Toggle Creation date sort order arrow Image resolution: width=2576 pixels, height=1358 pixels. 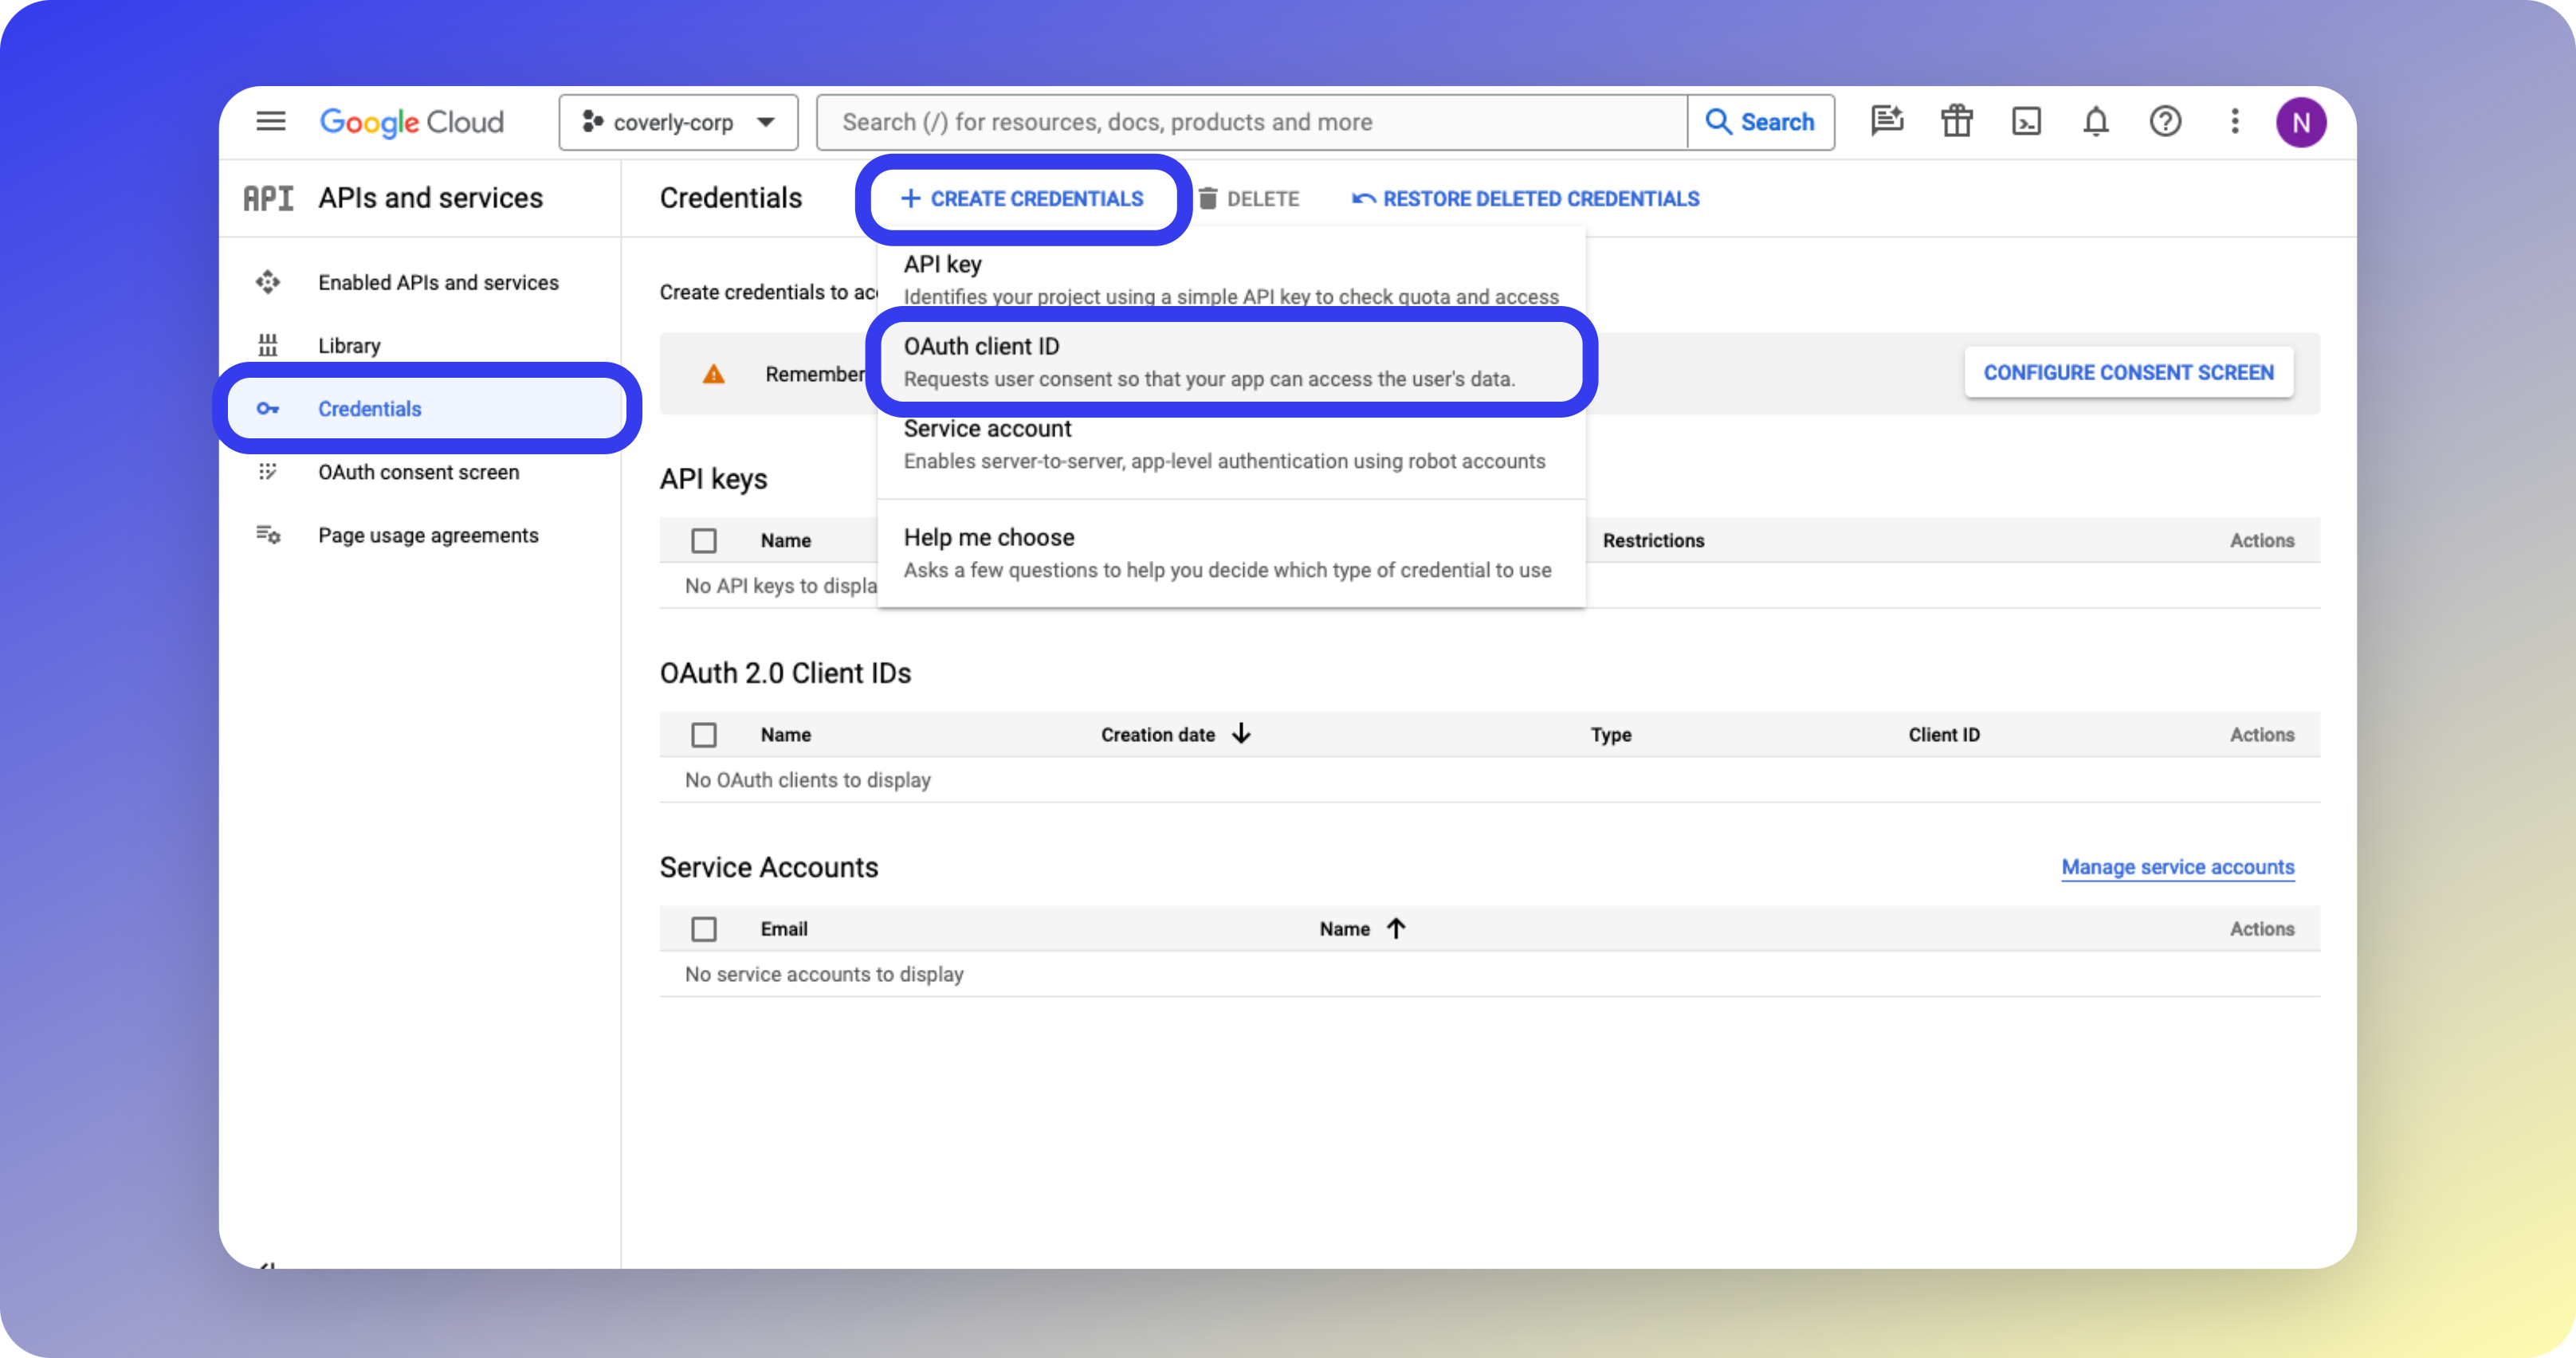click(1240, 733)
